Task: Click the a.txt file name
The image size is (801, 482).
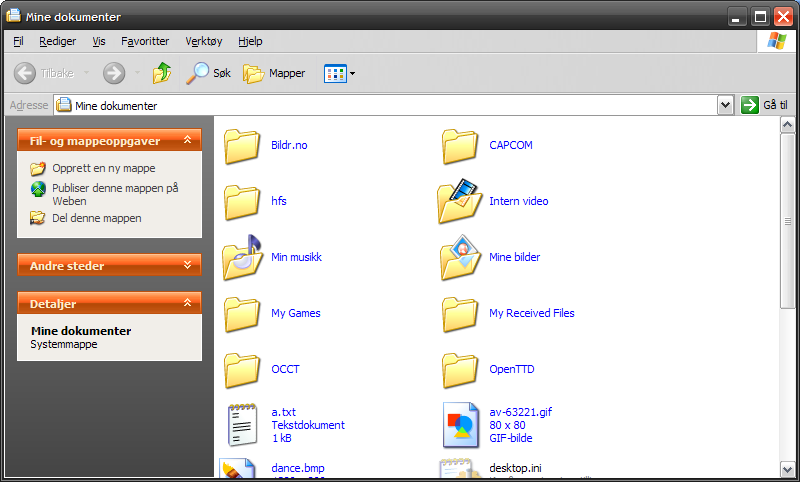Action: click(x=284, y=412)
